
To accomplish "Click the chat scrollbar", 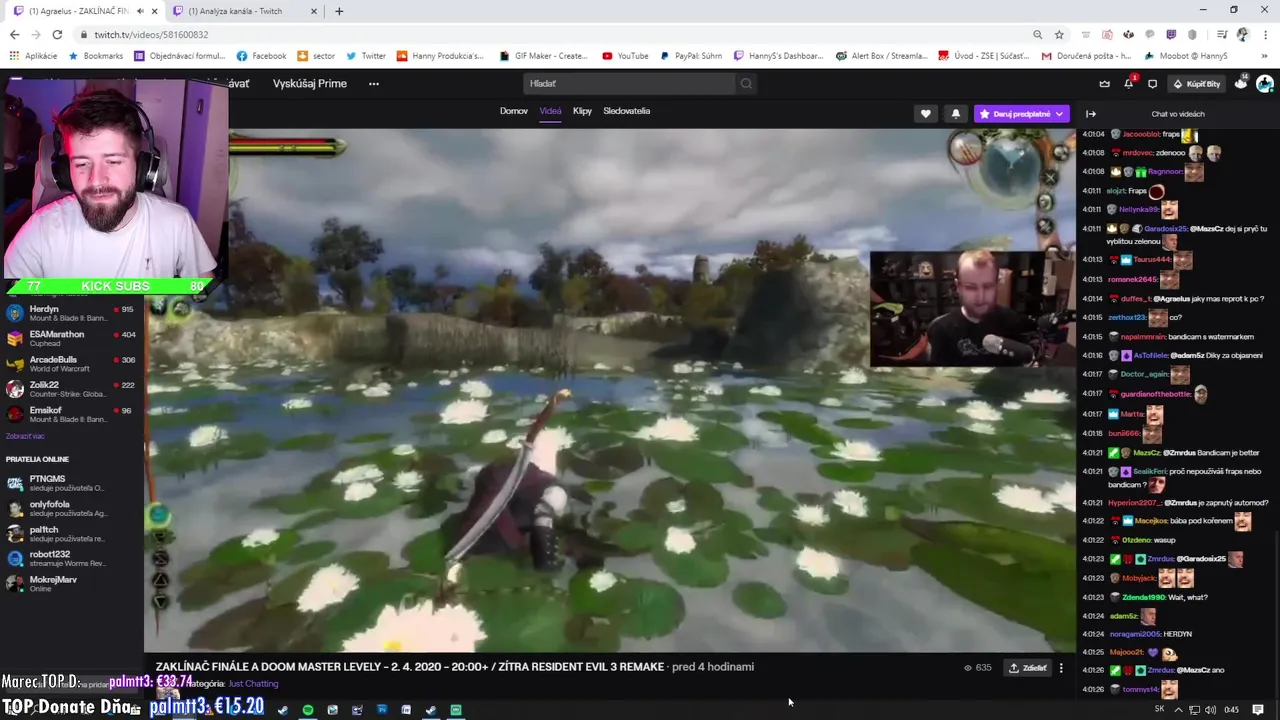I will coord(1276,615).
